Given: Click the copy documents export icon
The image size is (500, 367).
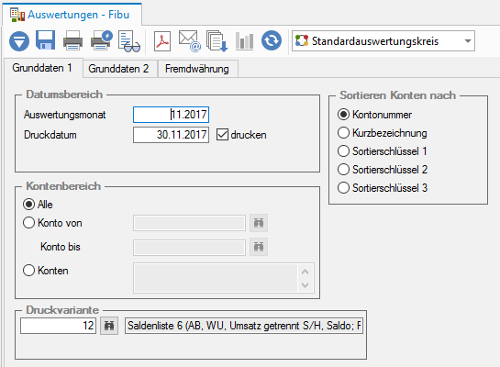Looking at the screenshot, I should pos(217,41).
